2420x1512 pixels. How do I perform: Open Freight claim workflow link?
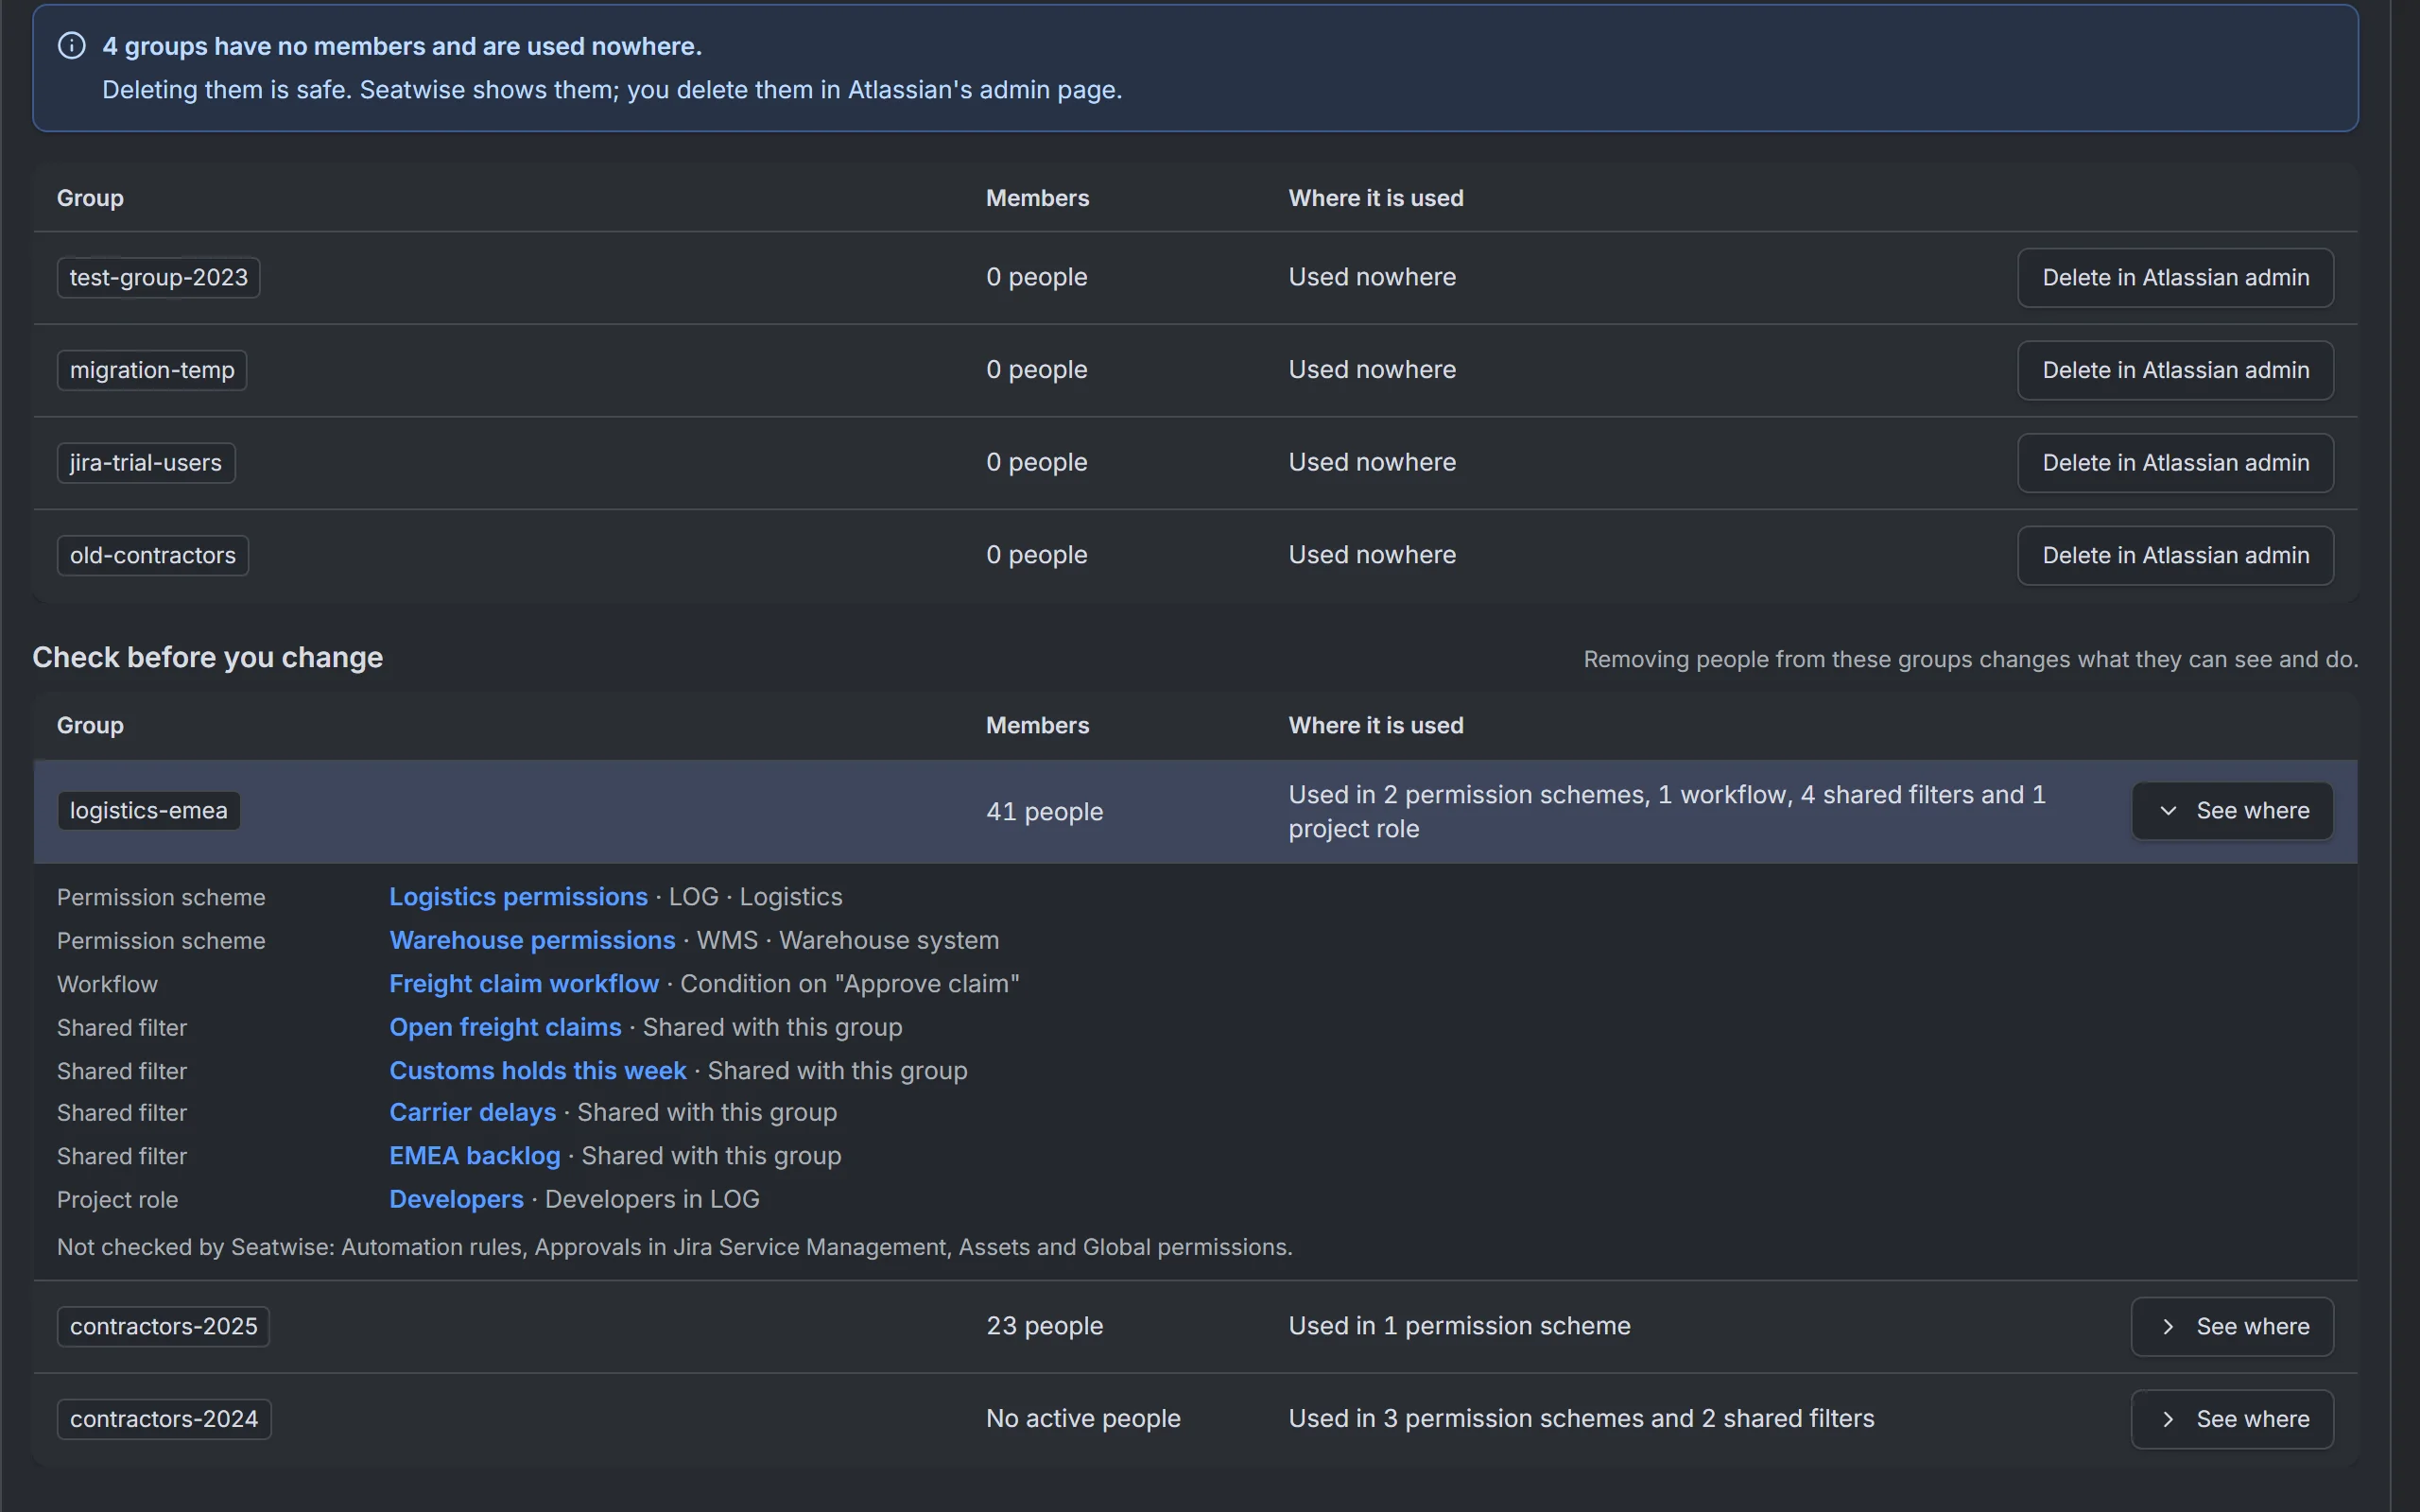[x=524, y=984]
